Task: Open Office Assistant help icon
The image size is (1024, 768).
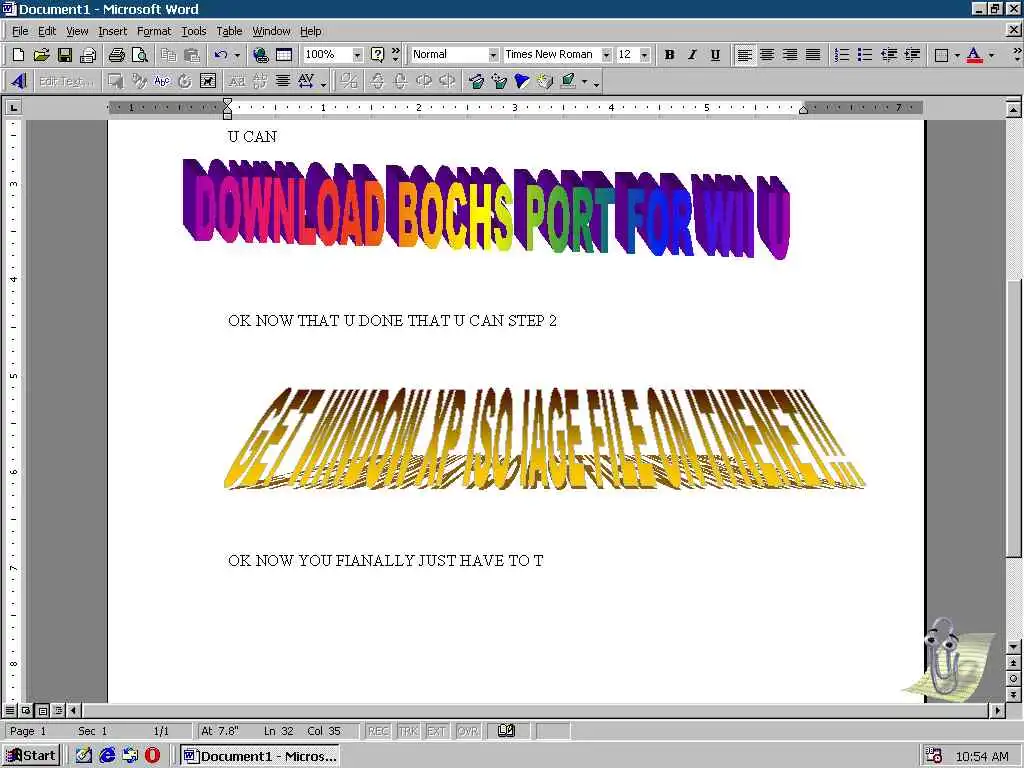Action: point(377,55)
